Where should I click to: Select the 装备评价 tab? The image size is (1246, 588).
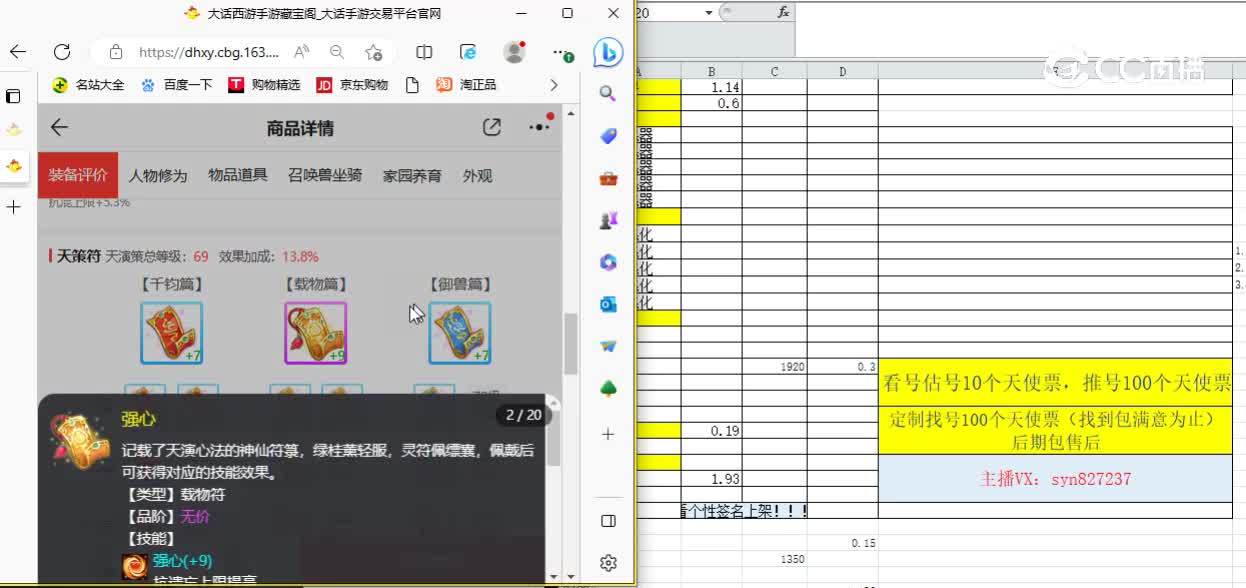78,175
